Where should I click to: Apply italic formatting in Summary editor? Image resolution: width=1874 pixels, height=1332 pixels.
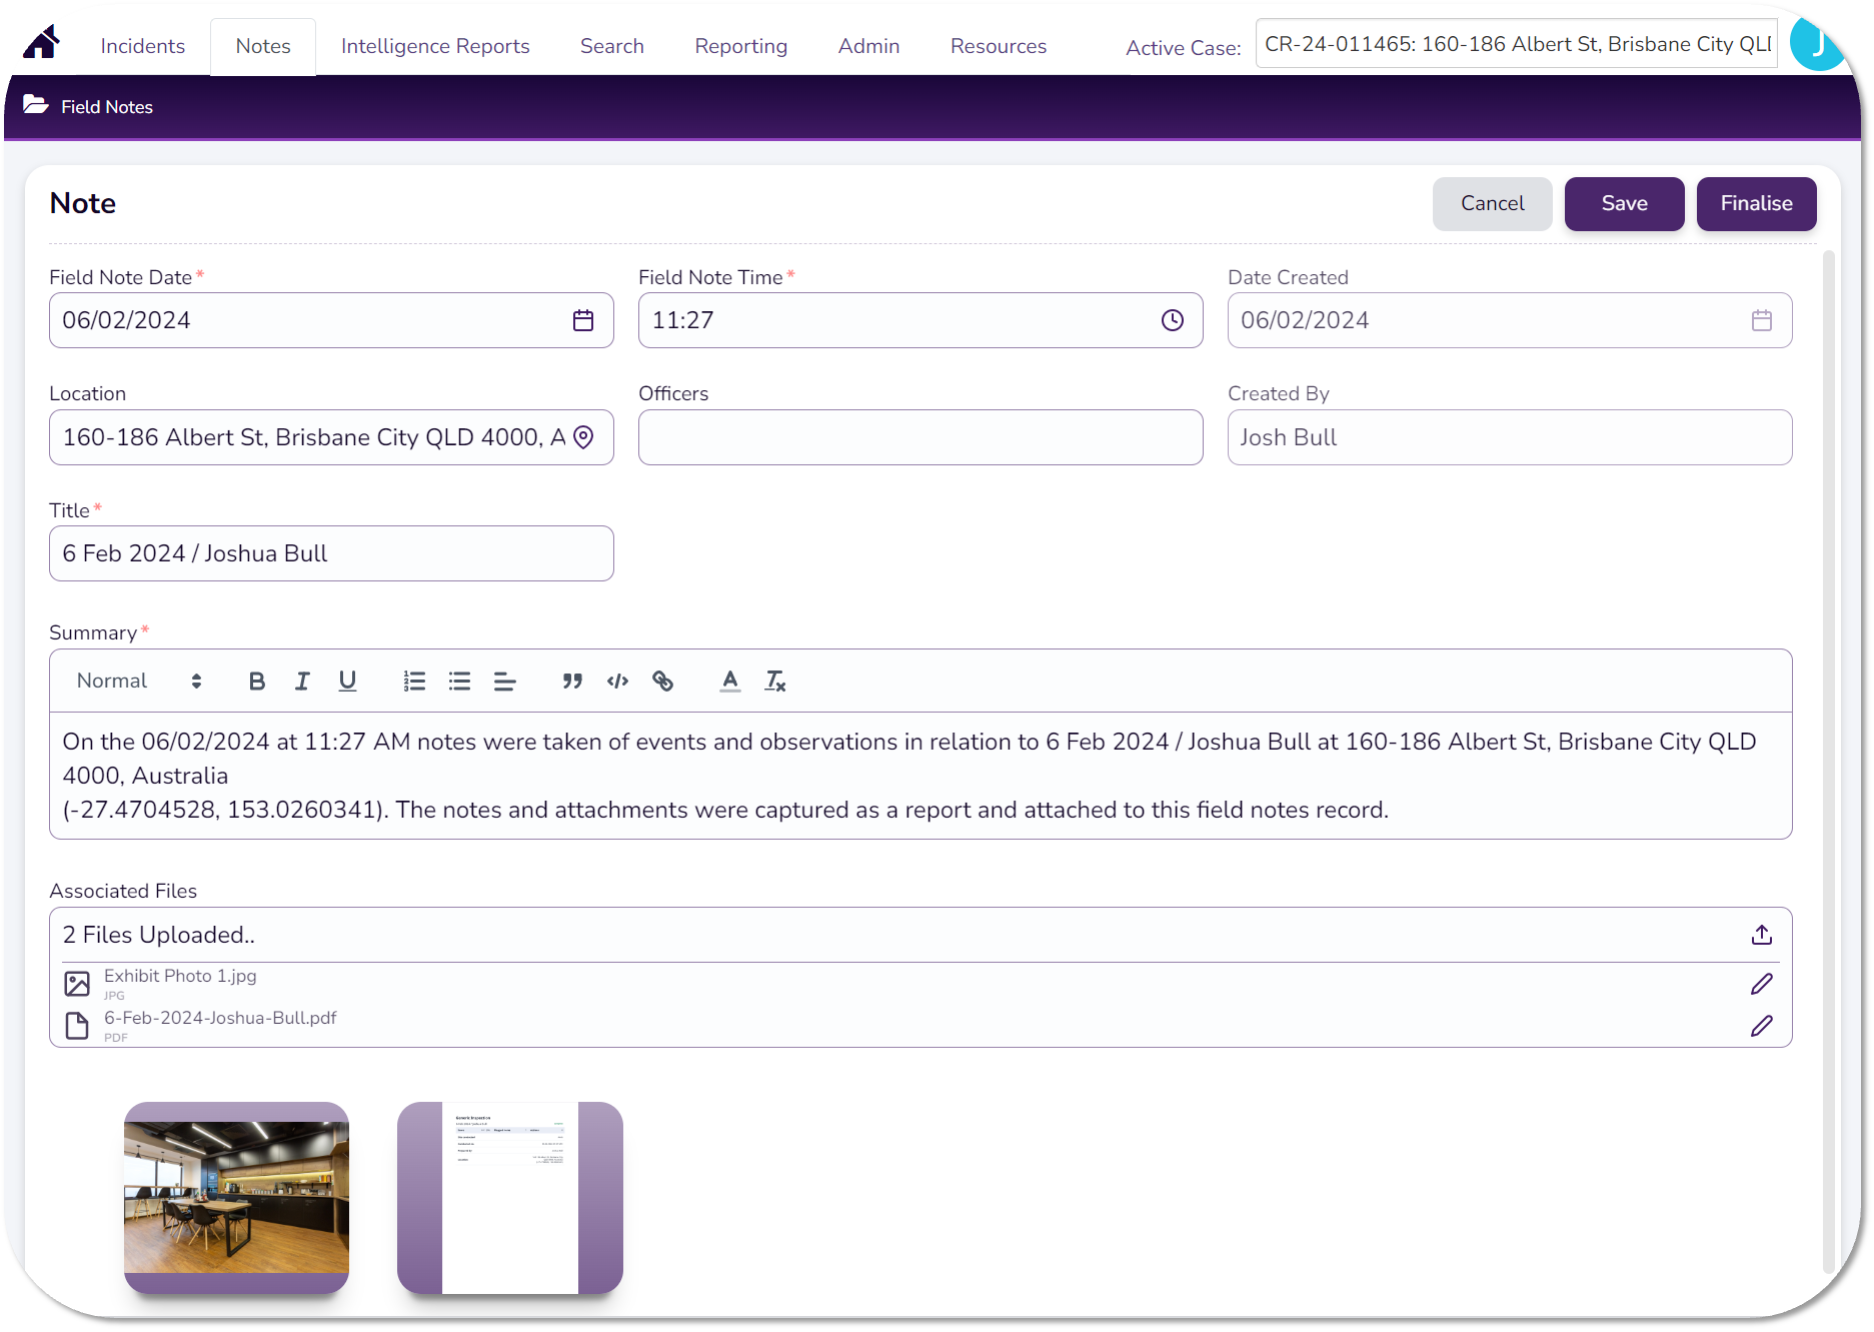click(x=302, y=681)
